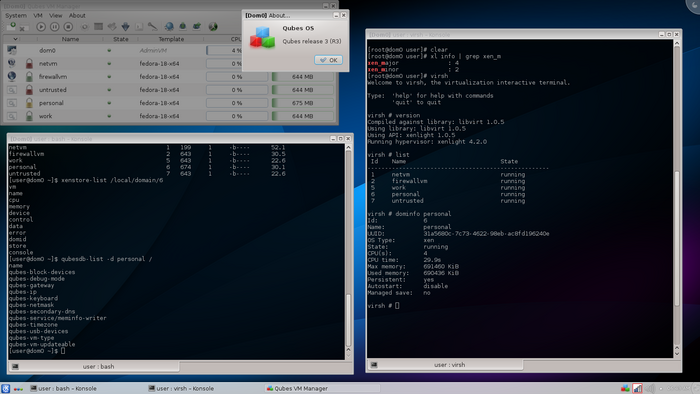Click the firewallvm globe type icon
Viewport: 700px width, 394px height.
12,76
